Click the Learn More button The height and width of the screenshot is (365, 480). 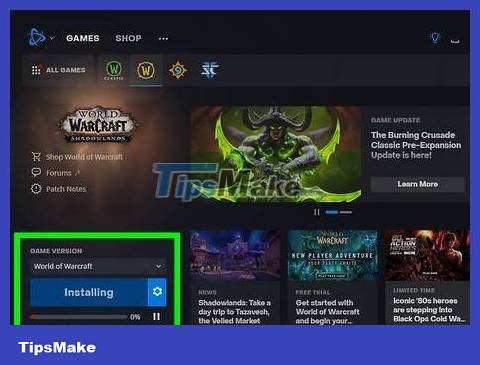click(417, 184)
